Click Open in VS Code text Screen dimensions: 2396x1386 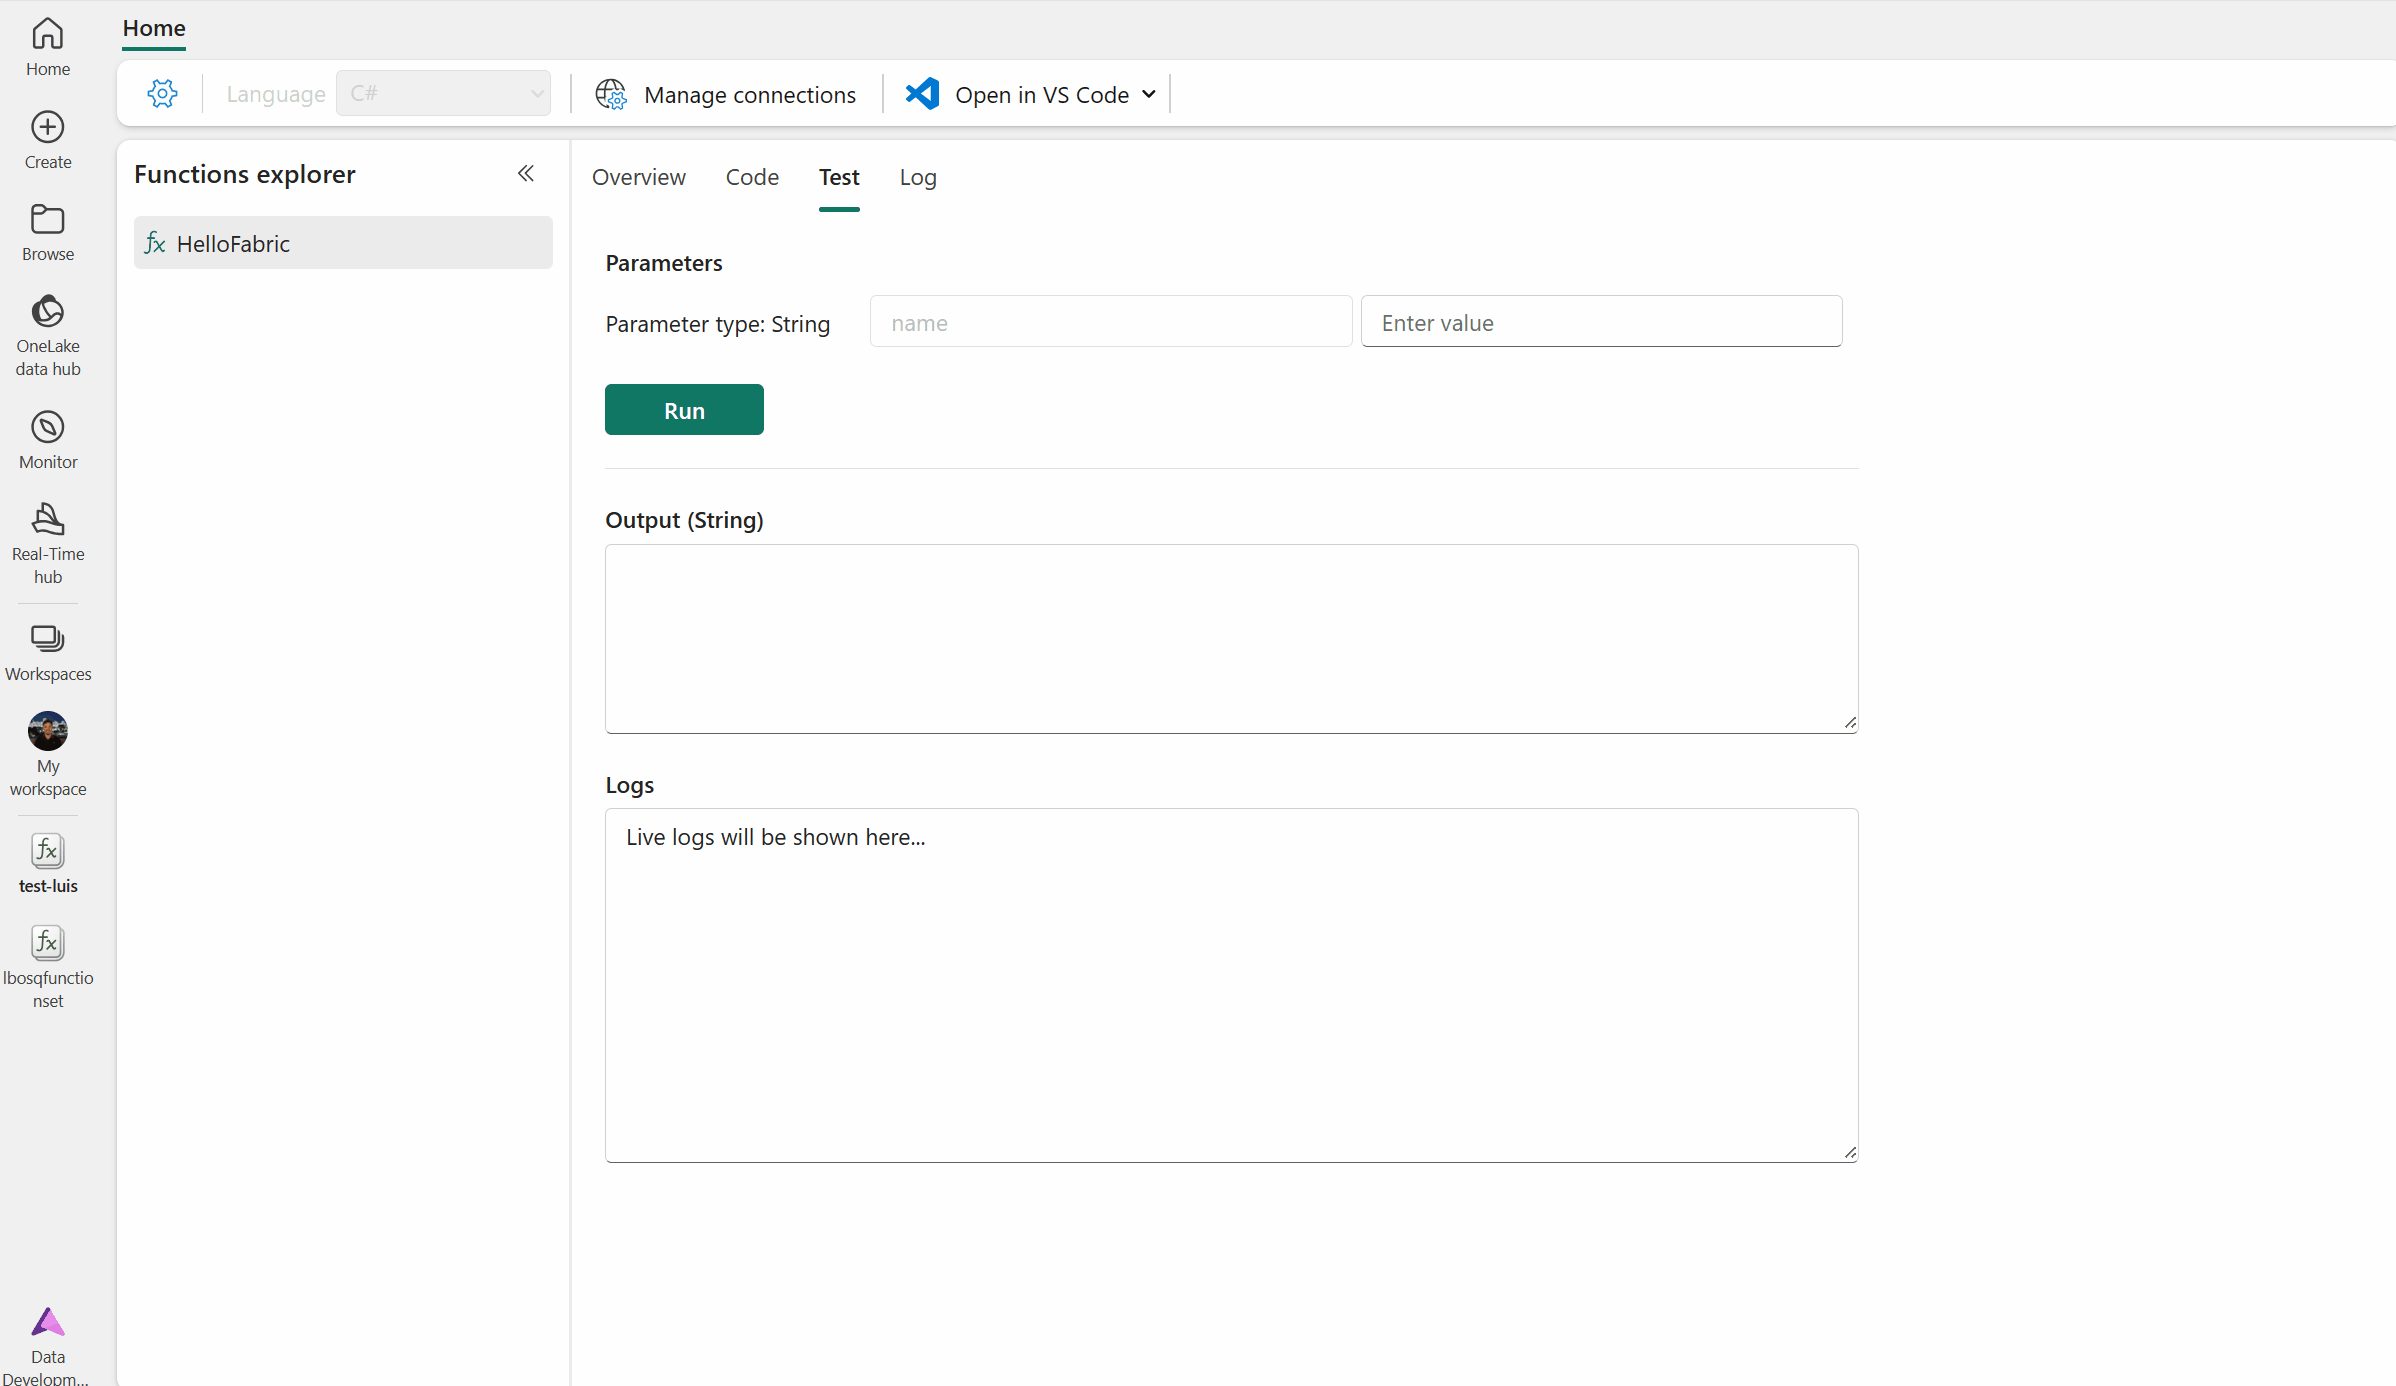[x=1042, y=95]
